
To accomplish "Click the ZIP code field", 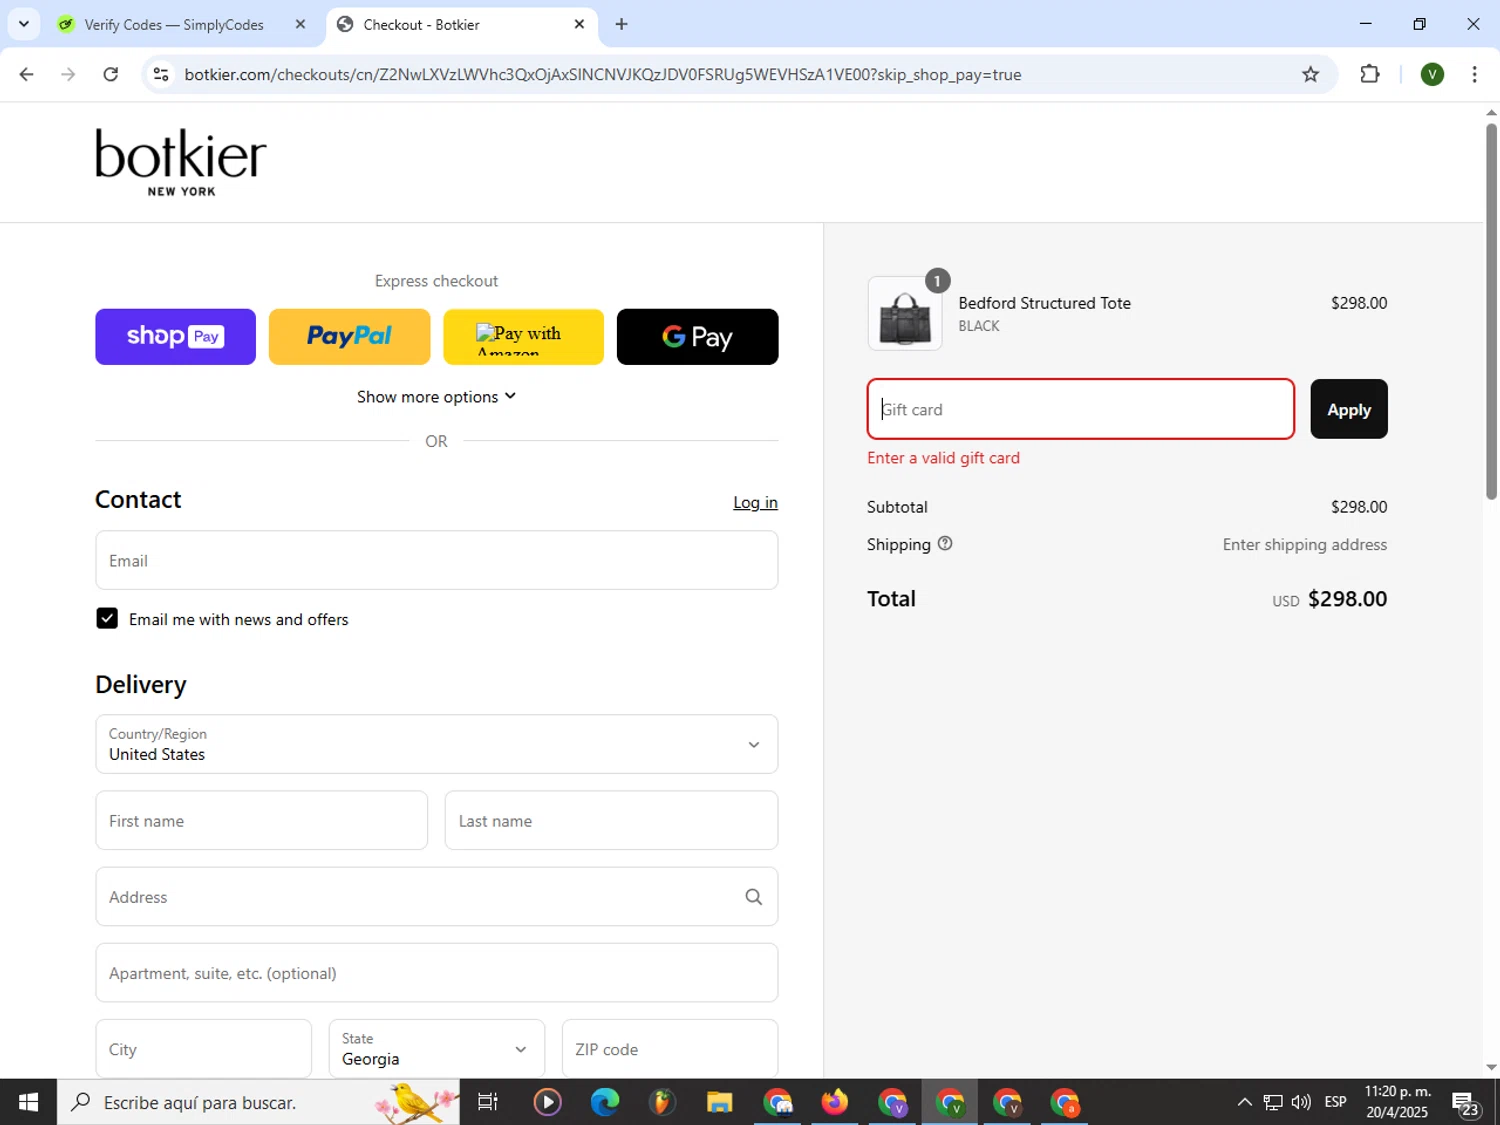I will pyautogui.click(x=670, y=1048).
